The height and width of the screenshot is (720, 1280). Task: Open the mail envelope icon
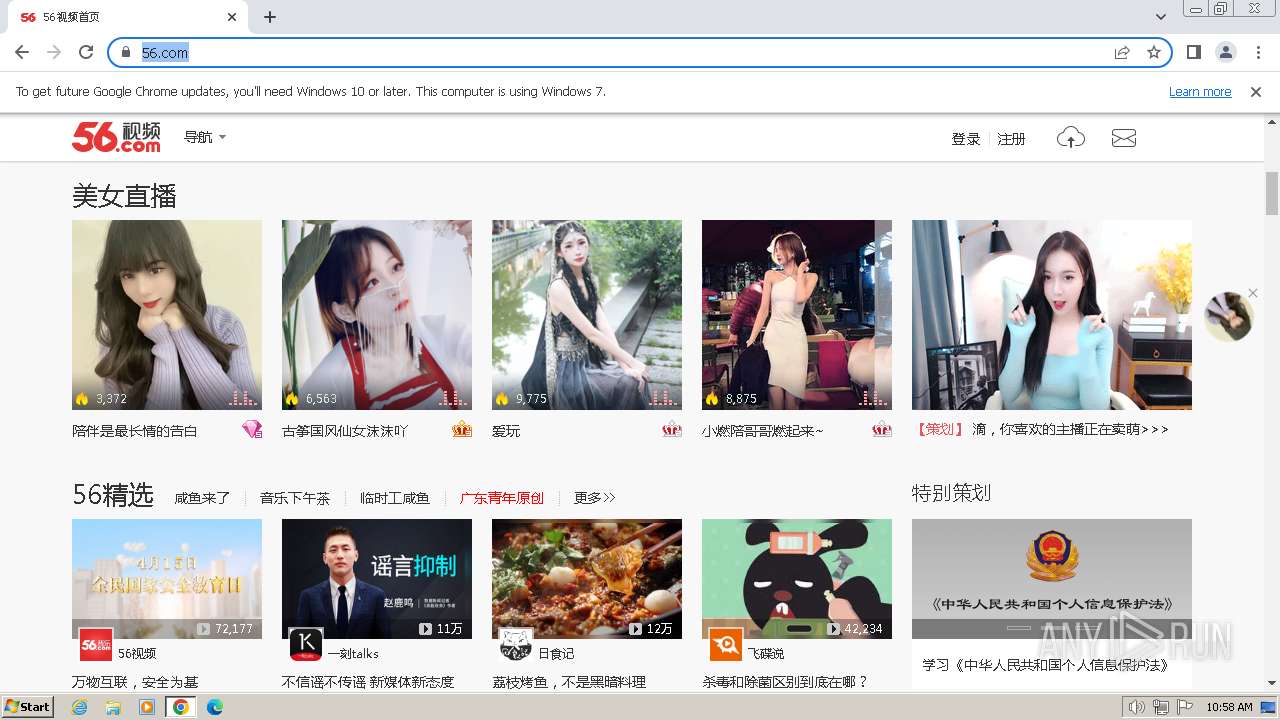click(x=1124, y=138)
